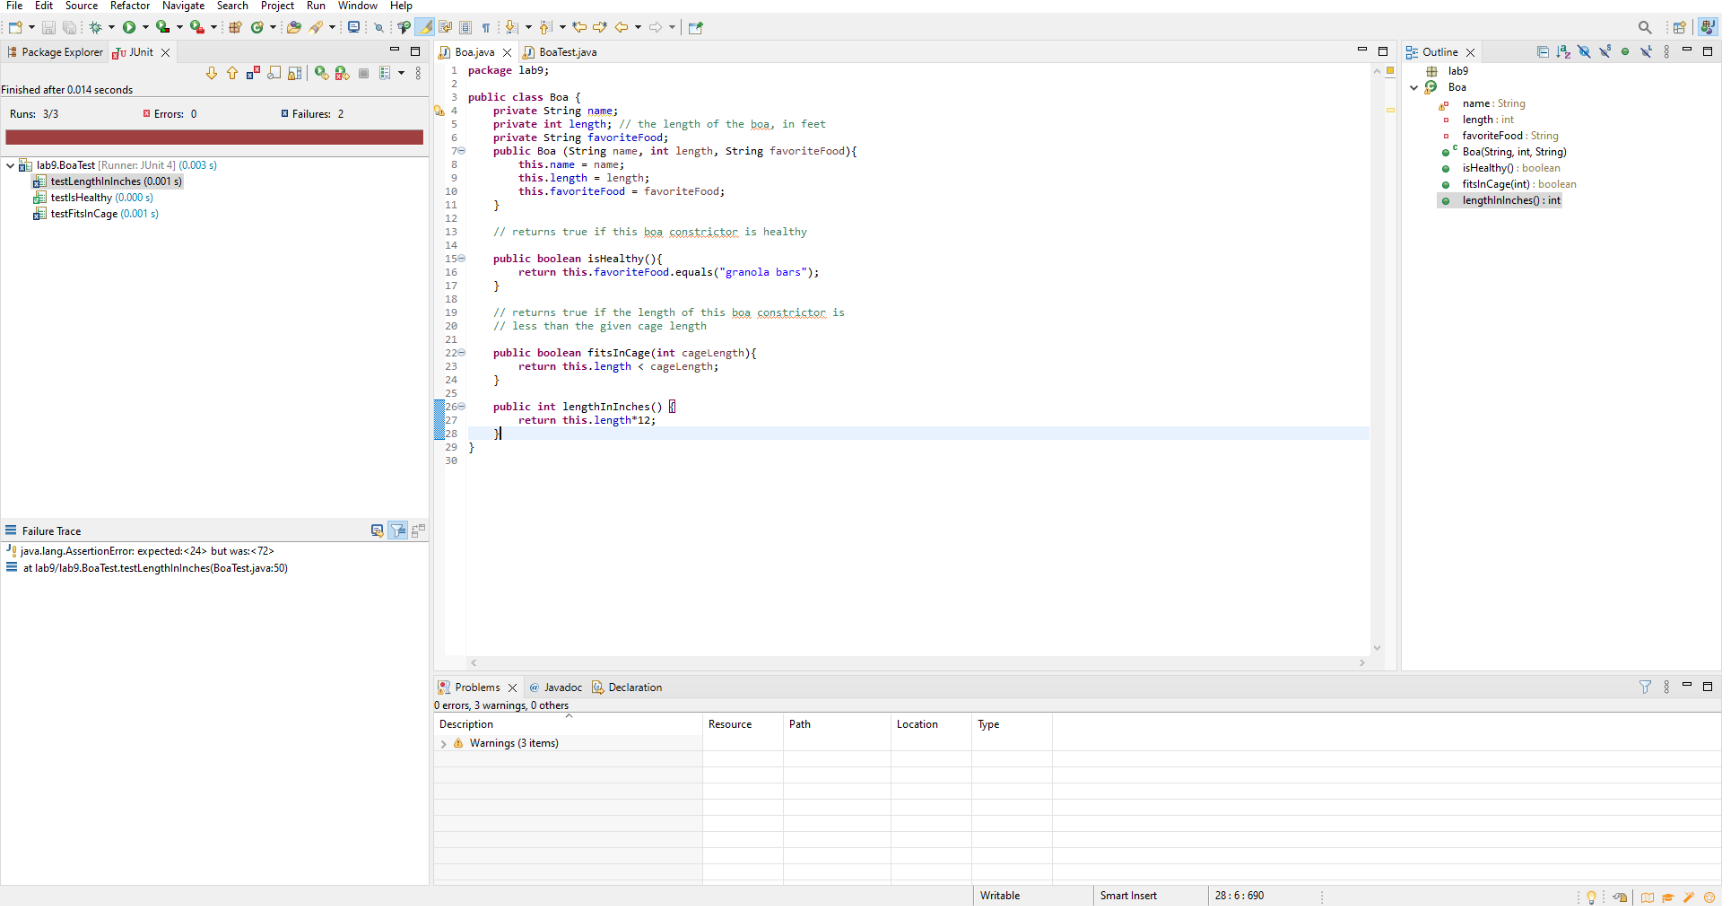Image resolution: width=1731 pixels, height=906 pixels.
Task: Toggle Show Failures Only in JUnit
Action: pos(253,73)
